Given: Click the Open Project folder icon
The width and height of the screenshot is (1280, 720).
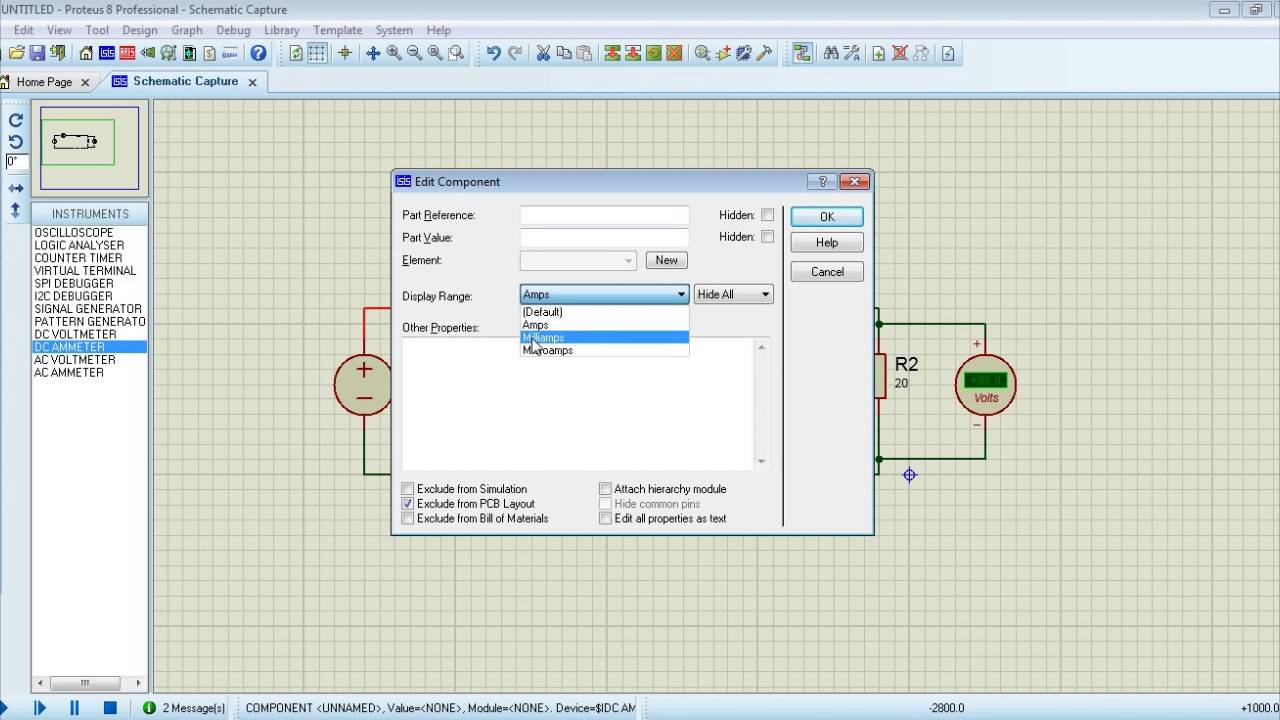Looking at the screenshot, I should point(17,53).
